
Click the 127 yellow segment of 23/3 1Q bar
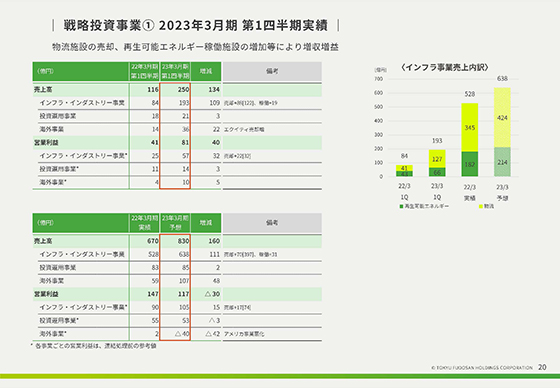tap(437, 159)
